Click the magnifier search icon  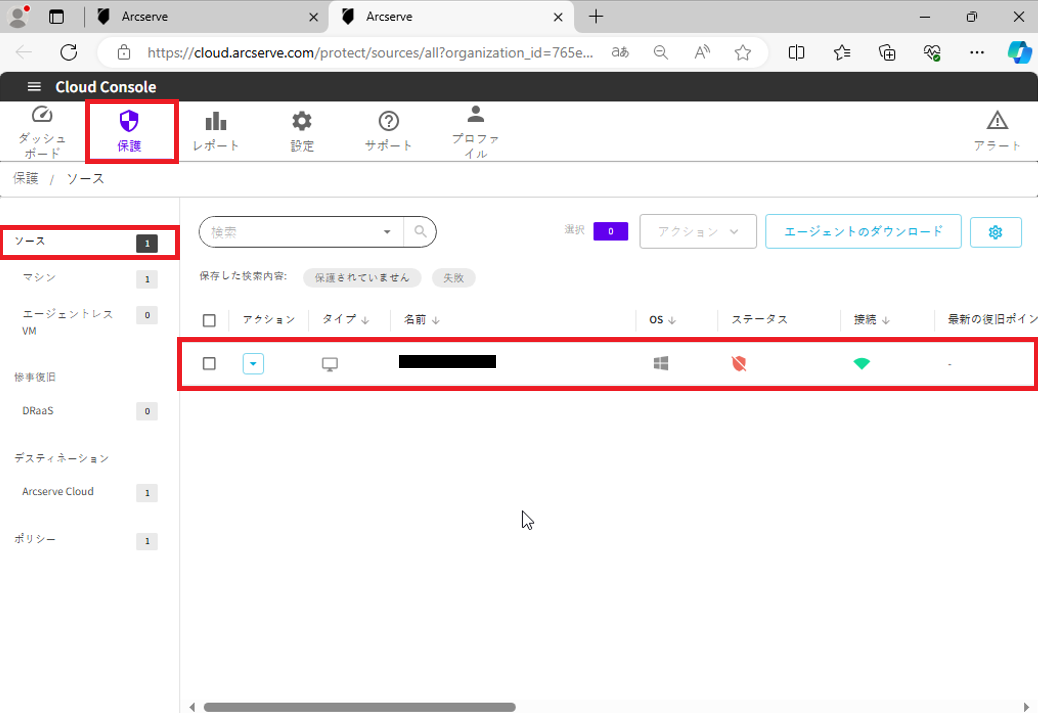tap(420, 232)
